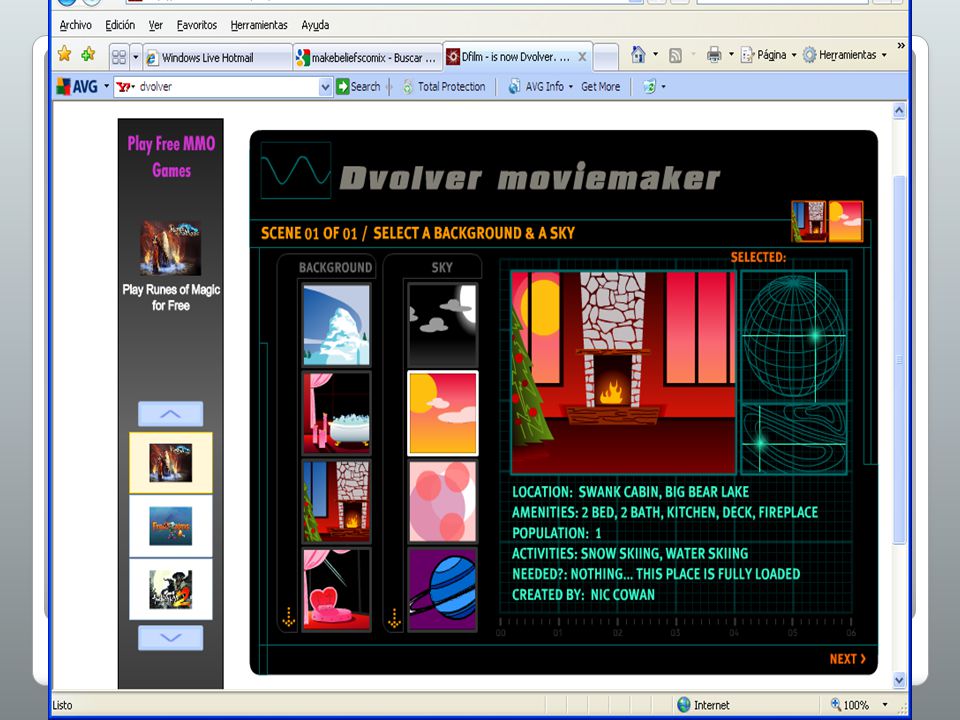The height and width of the screenshot is (720, 960).
Task: Open the Favoritos menu
Action: click(x=197, y=25)
